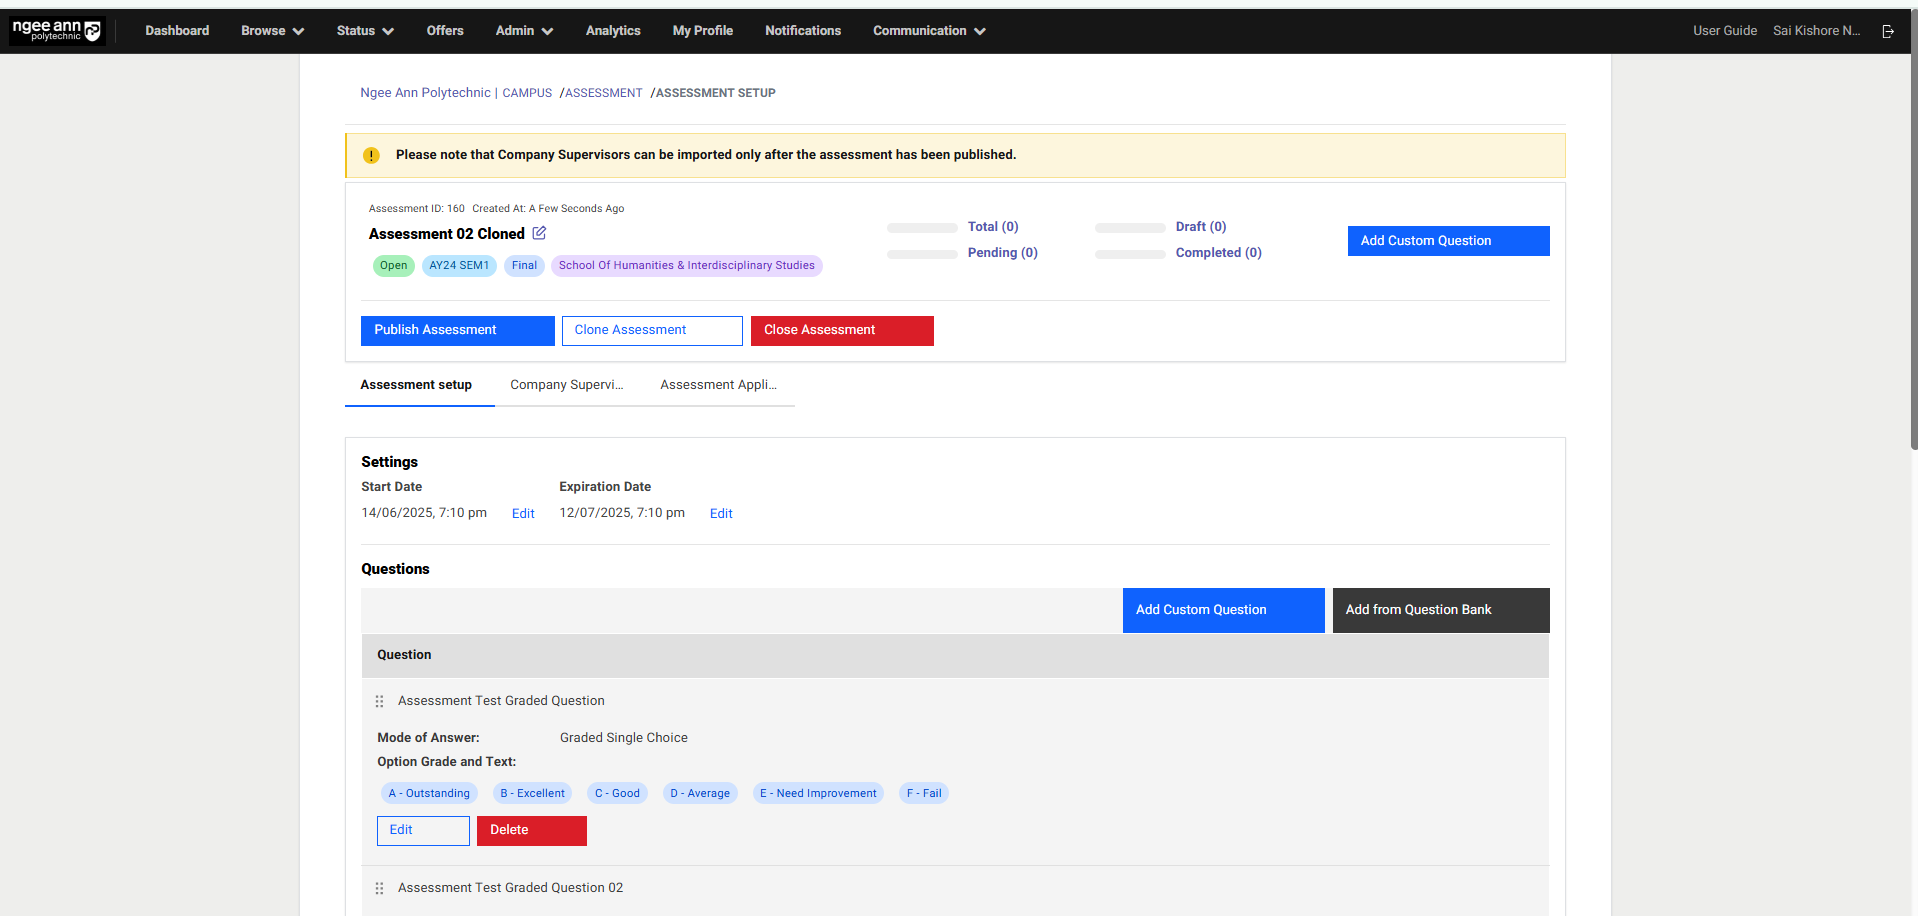The width and height of the screenshot is (1918, 916).
Task: Click the Ngee Ann Polytechnic logo
Action: 57,31
